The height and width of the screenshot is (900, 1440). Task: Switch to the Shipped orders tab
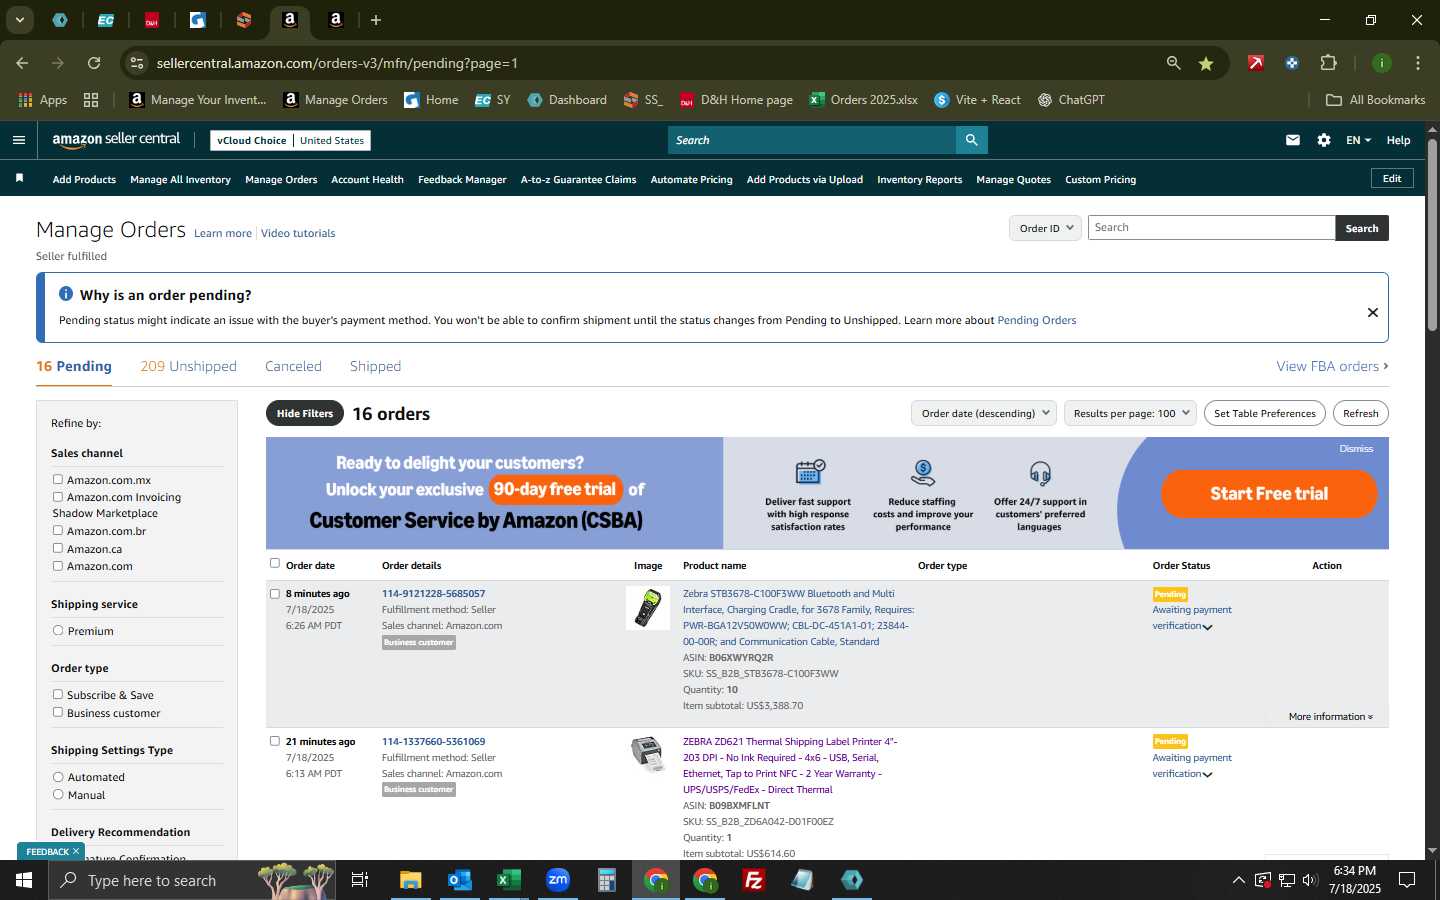pyautogui.click(x=375, y=366)
